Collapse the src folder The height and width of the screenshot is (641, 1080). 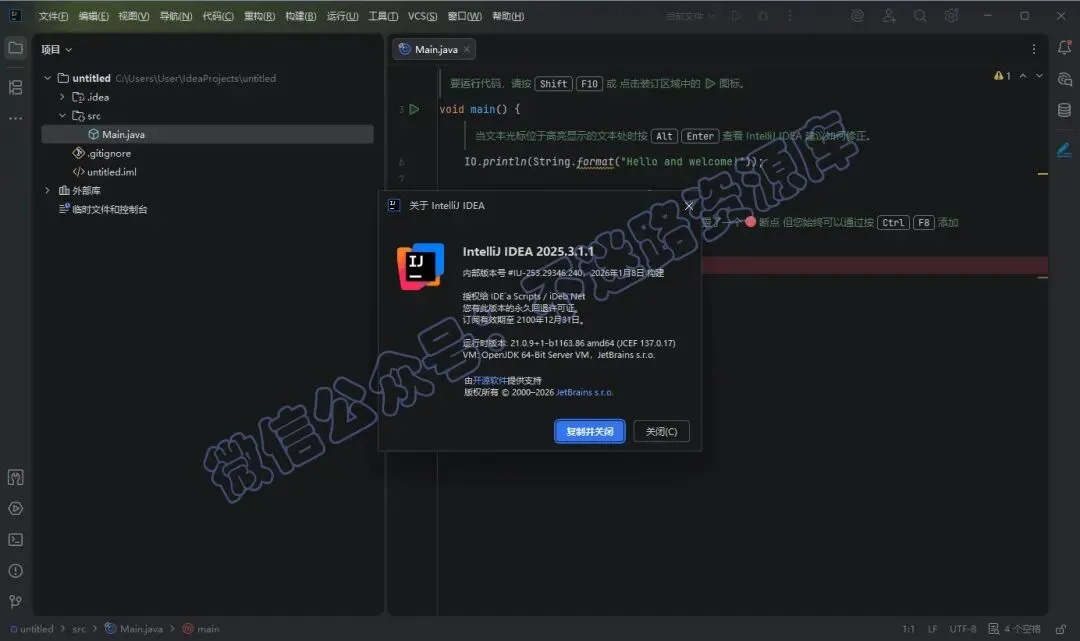pos(62,116)
